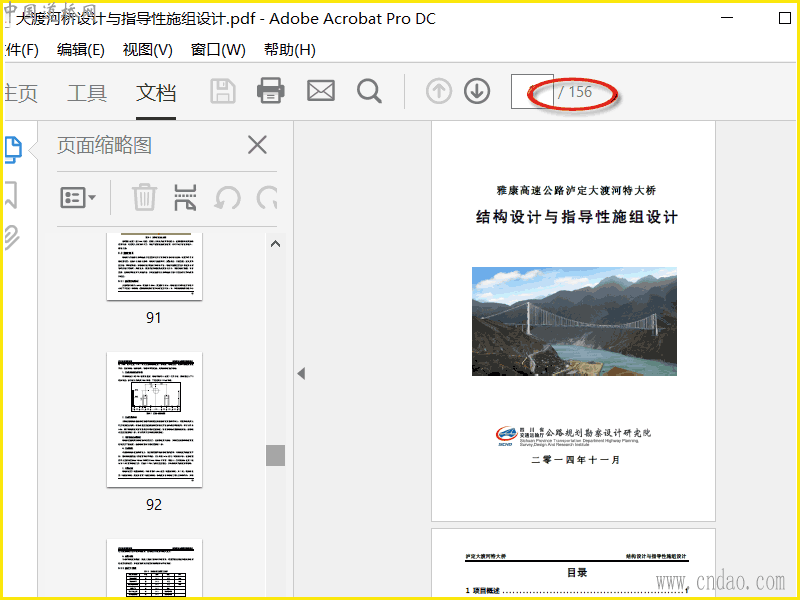This screenshot has width=800, height=600.
Task: Rotate page clockwise
Action: (267, 197)
